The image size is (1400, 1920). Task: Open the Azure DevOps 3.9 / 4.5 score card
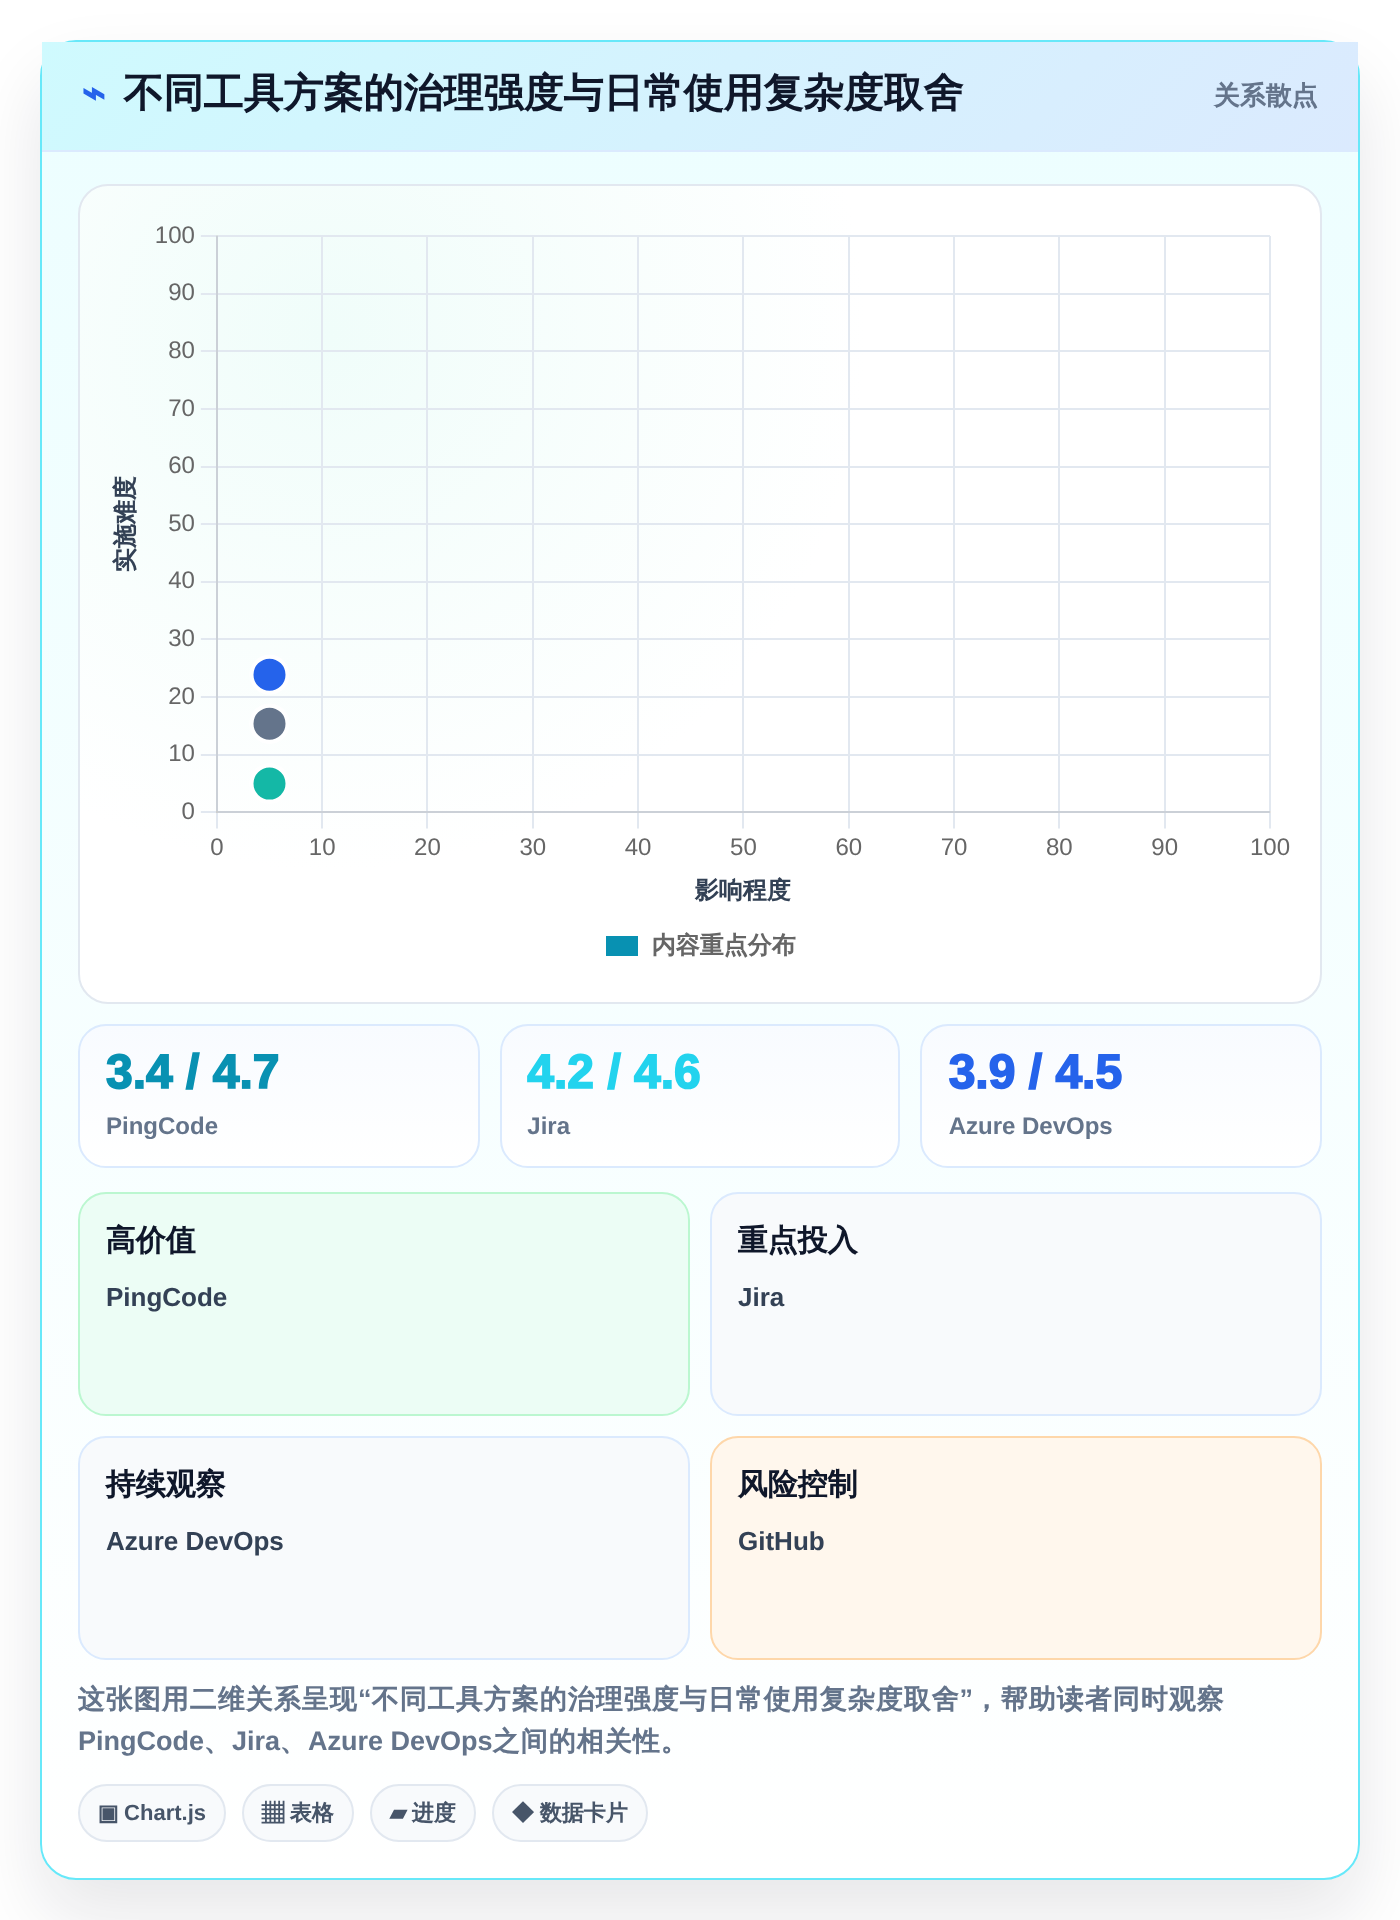(1121, 1096)
